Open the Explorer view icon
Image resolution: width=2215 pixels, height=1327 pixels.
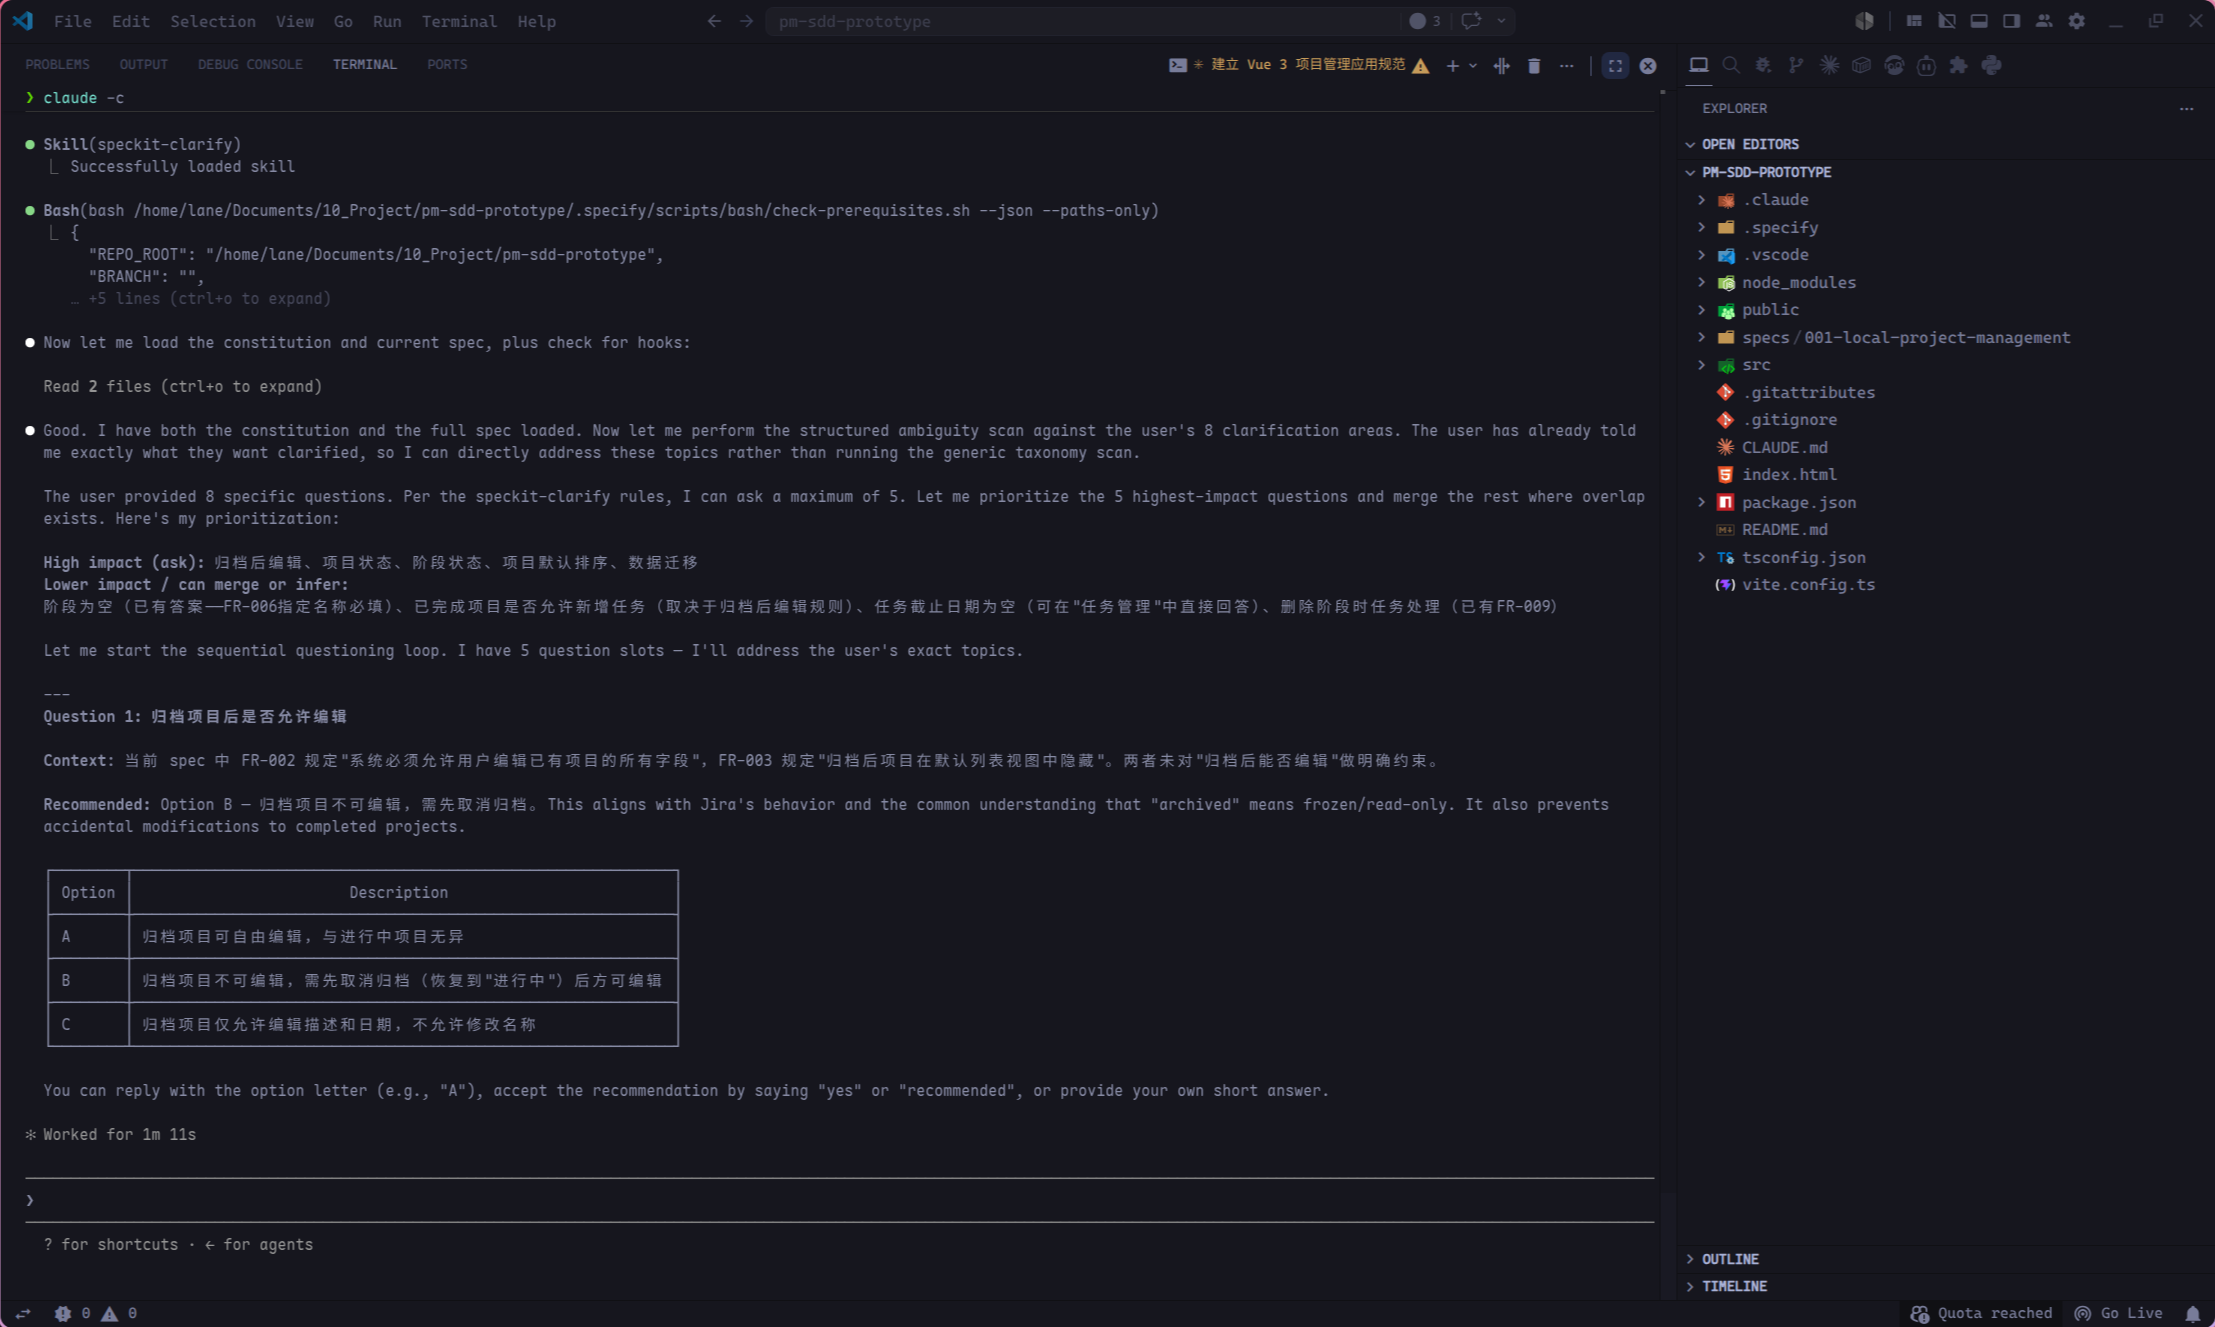point(1698,65)
